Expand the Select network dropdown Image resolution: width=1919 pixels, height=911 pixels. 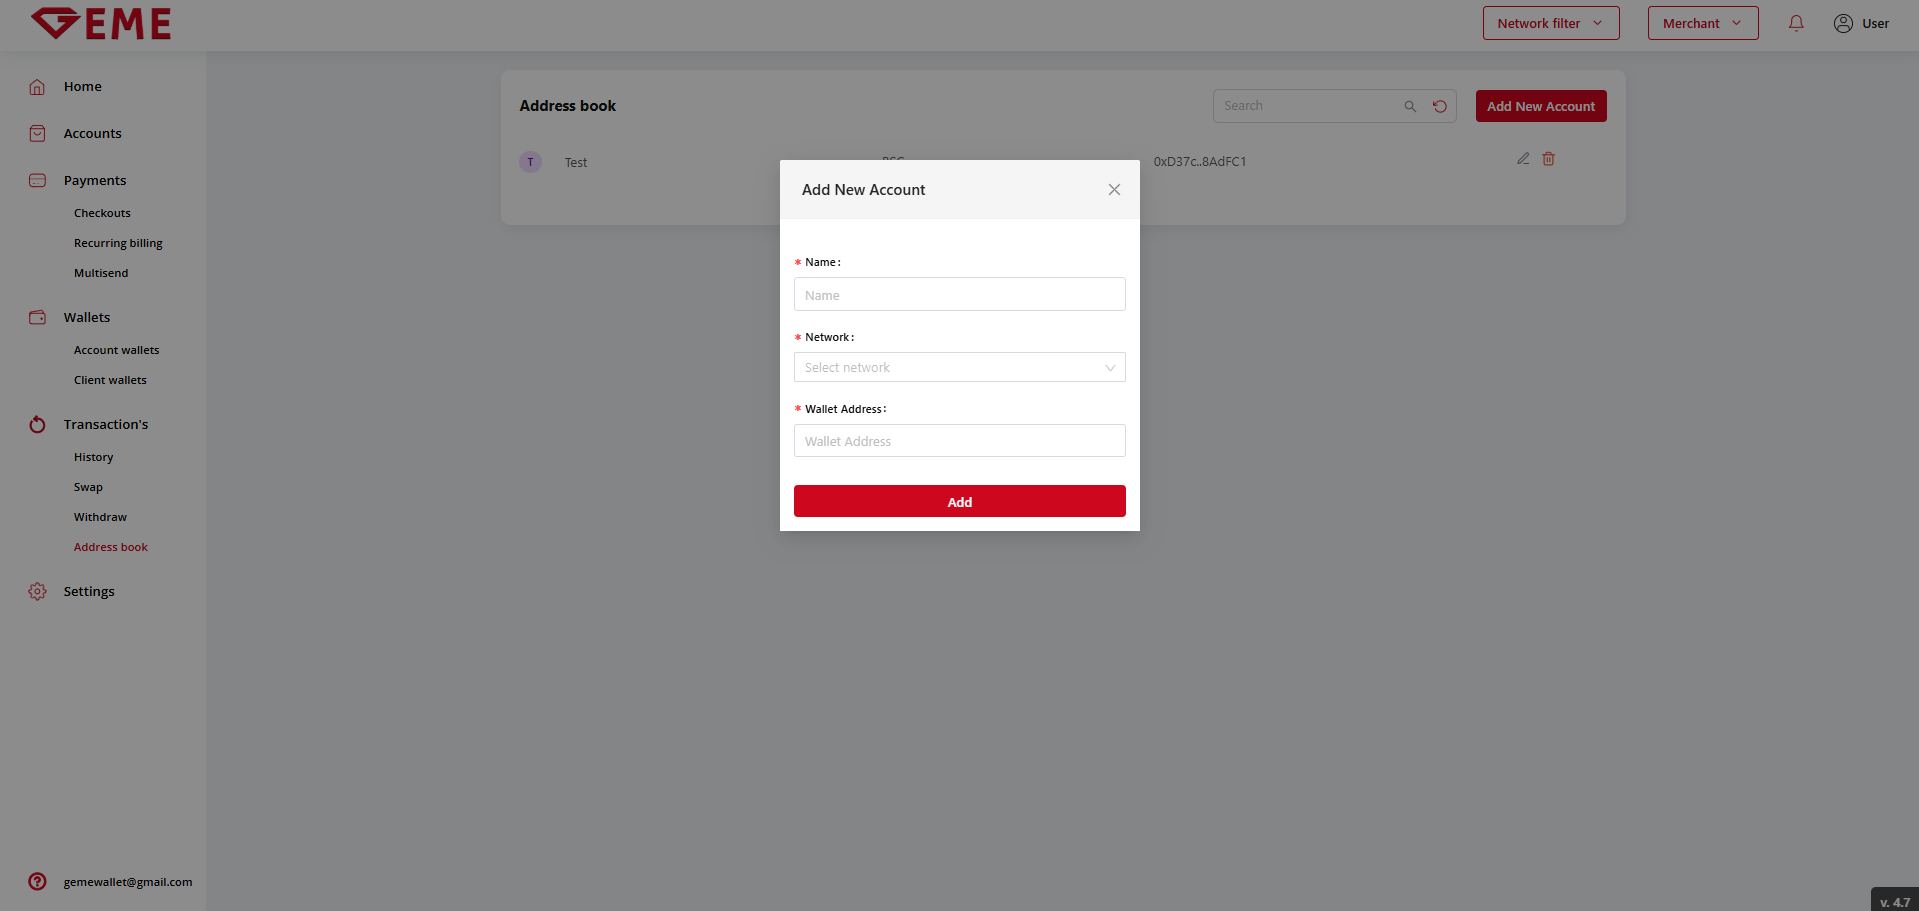[x=959, y=367]
